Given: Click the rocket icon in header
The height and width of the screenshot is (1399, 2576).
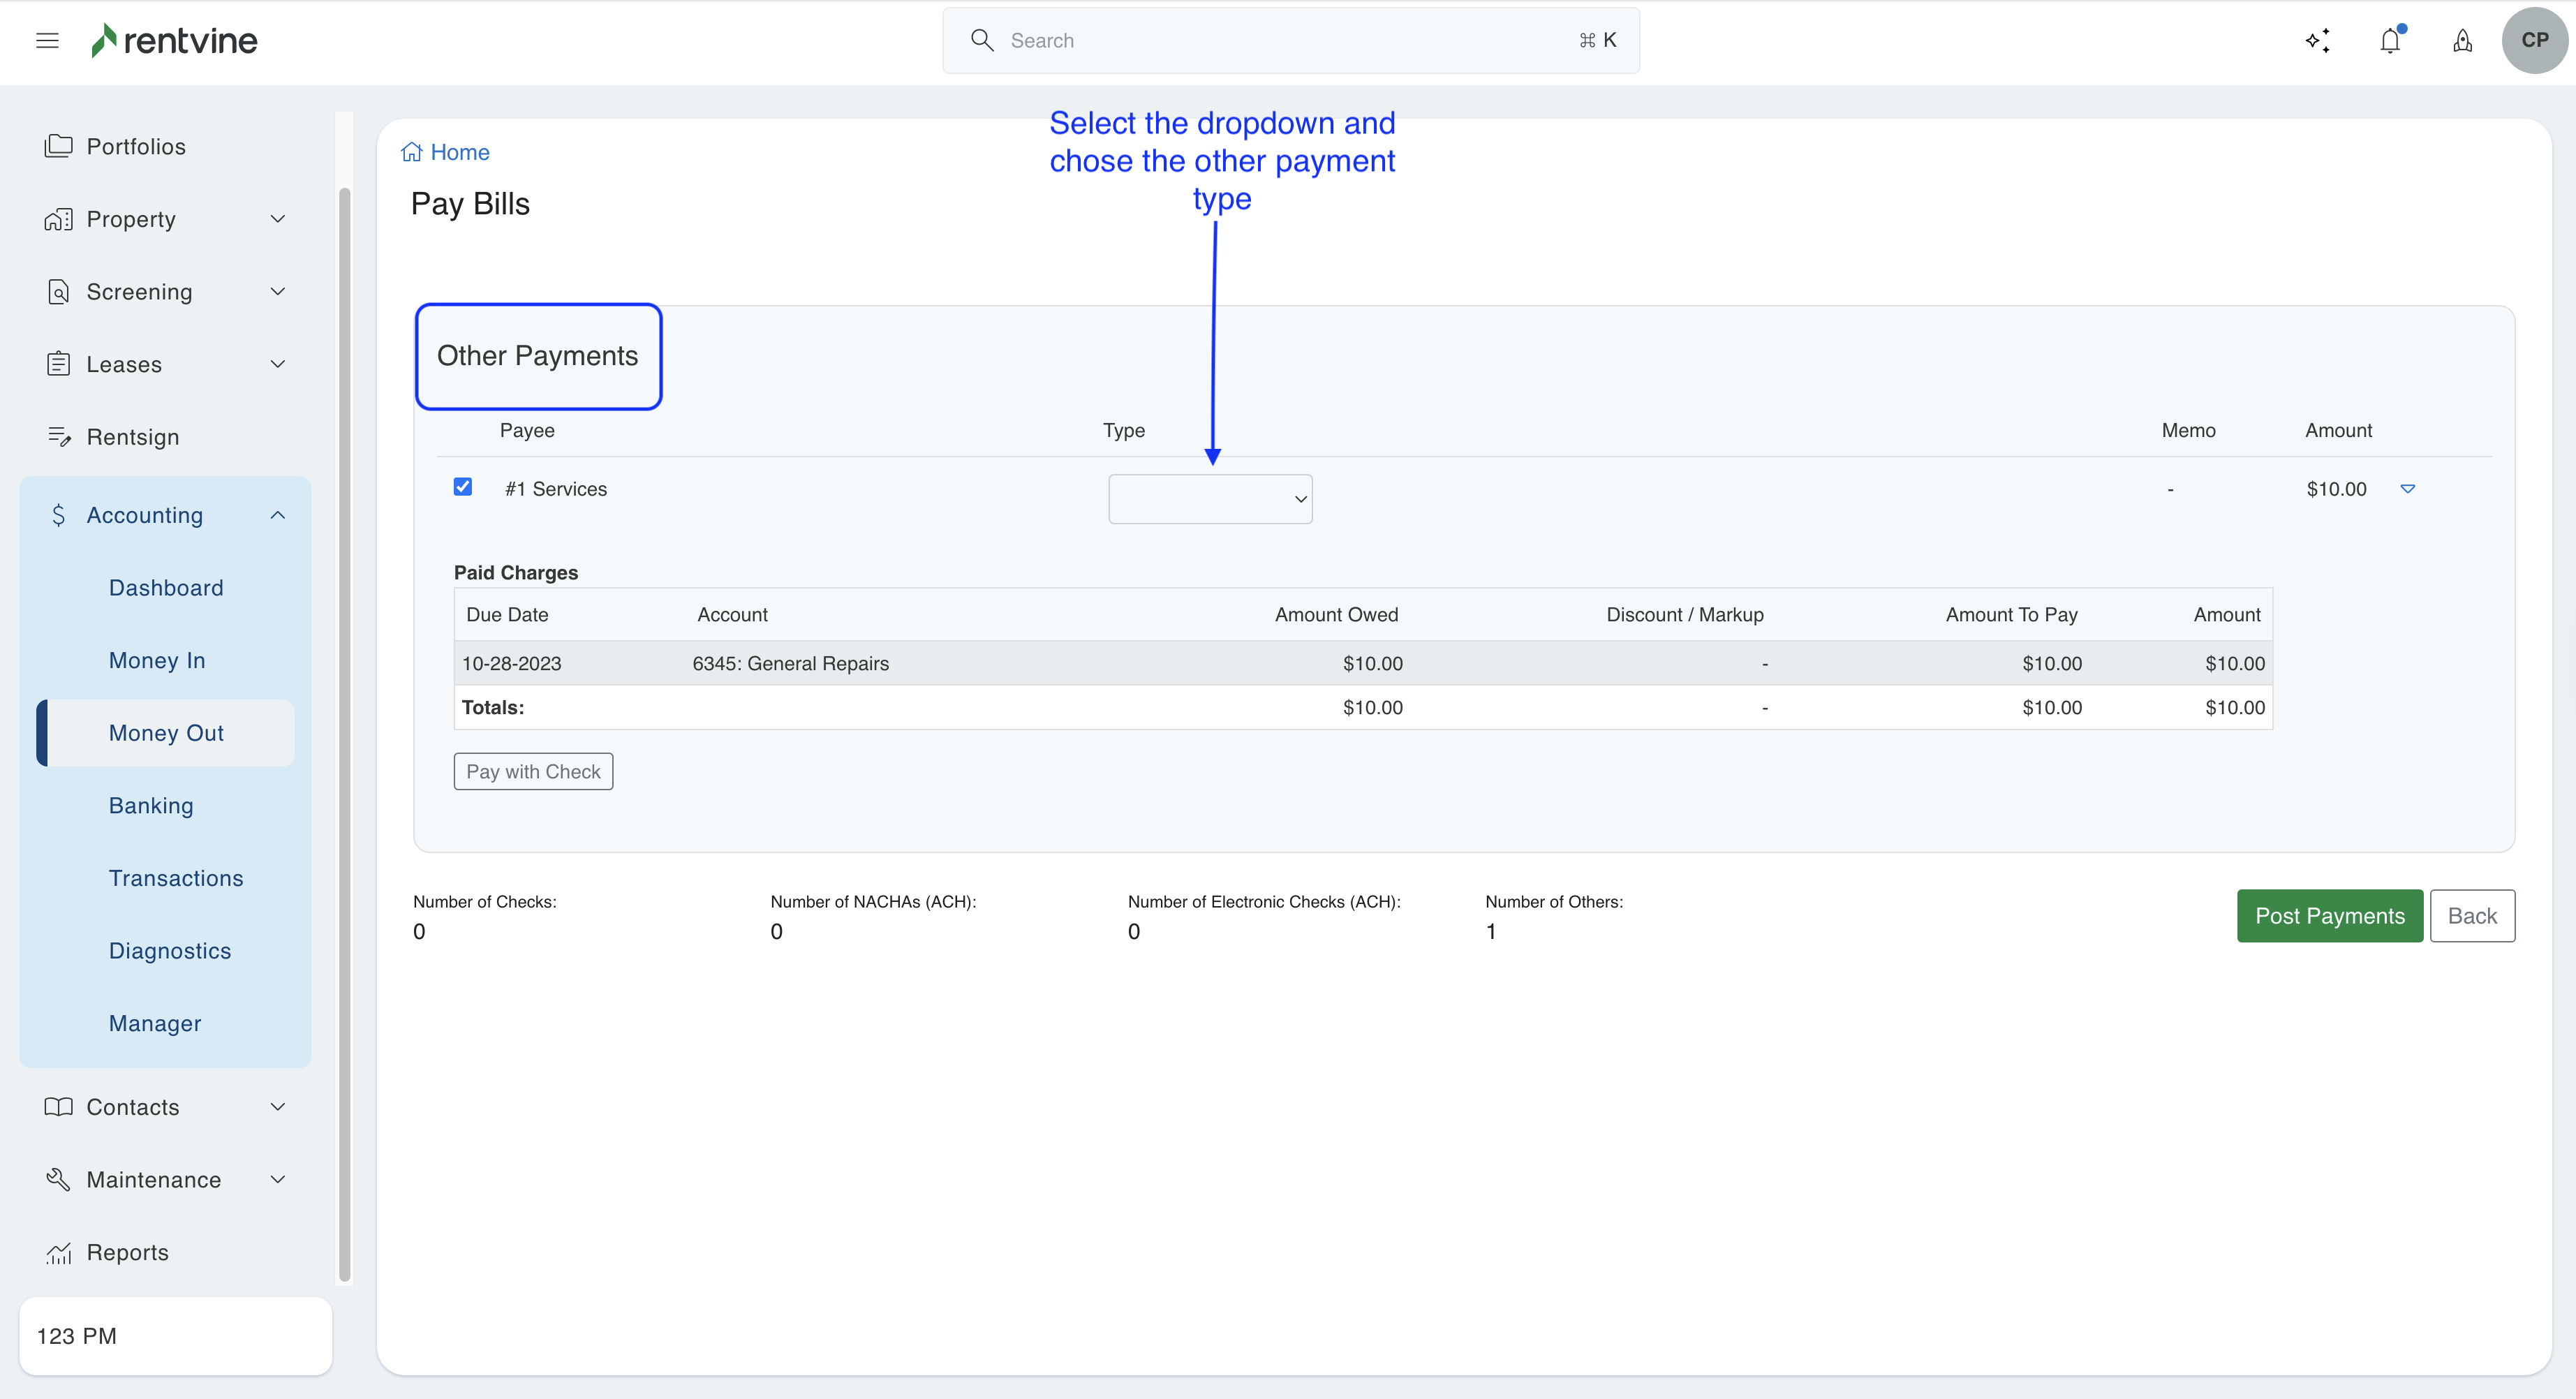Looking at the screenshot, I should pyautogui.click(x=2462, y=41).
